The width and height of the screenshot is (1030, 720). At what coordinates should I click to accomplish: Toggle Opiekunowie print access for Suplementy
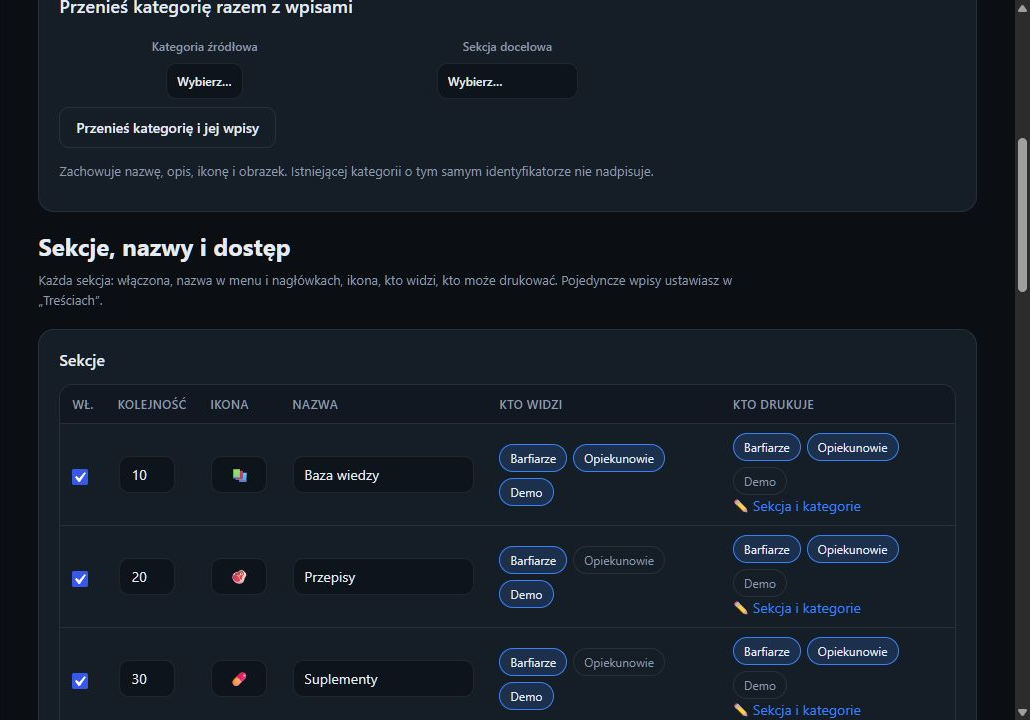[853, 651]
